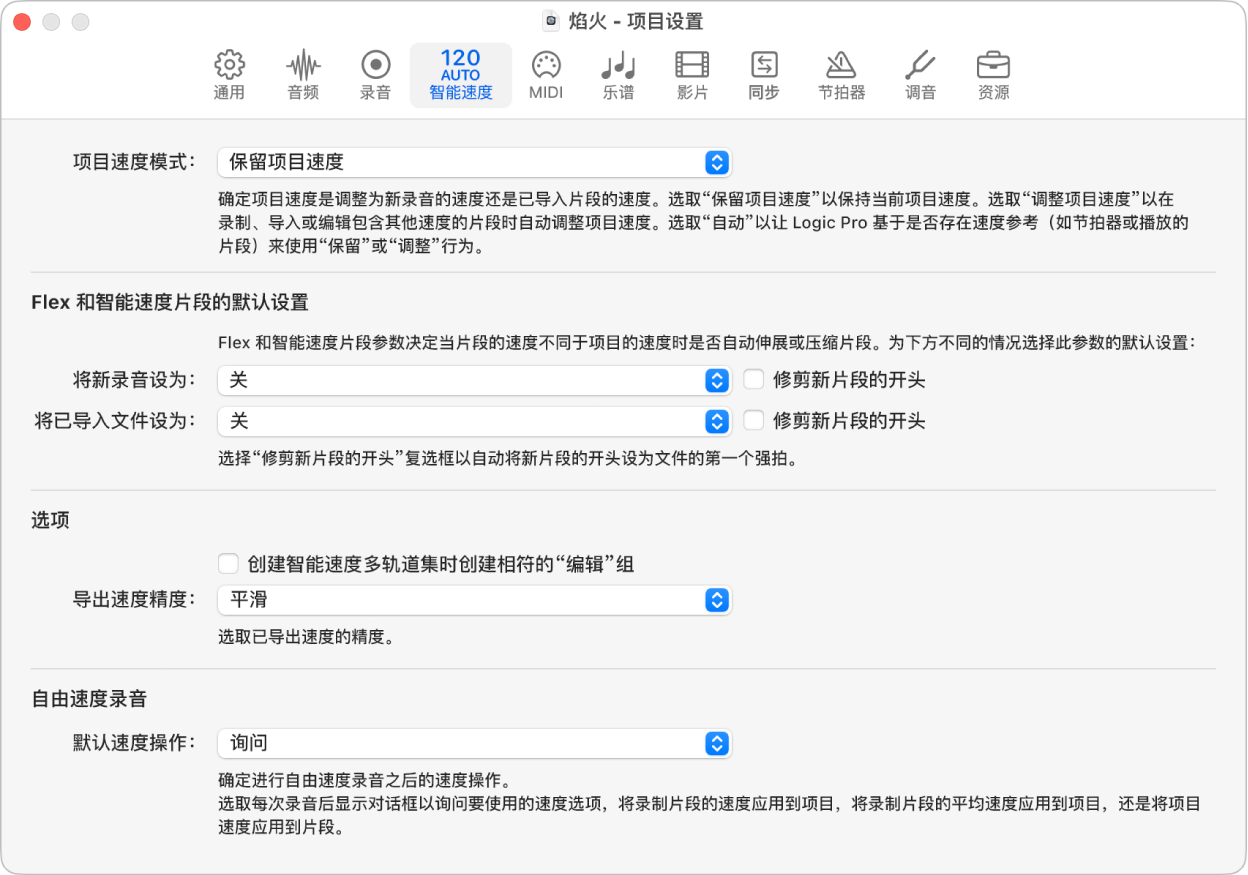Click the 乐谱 tab label
Viewport: 1248px width, 875px height.
click(618, 93)
